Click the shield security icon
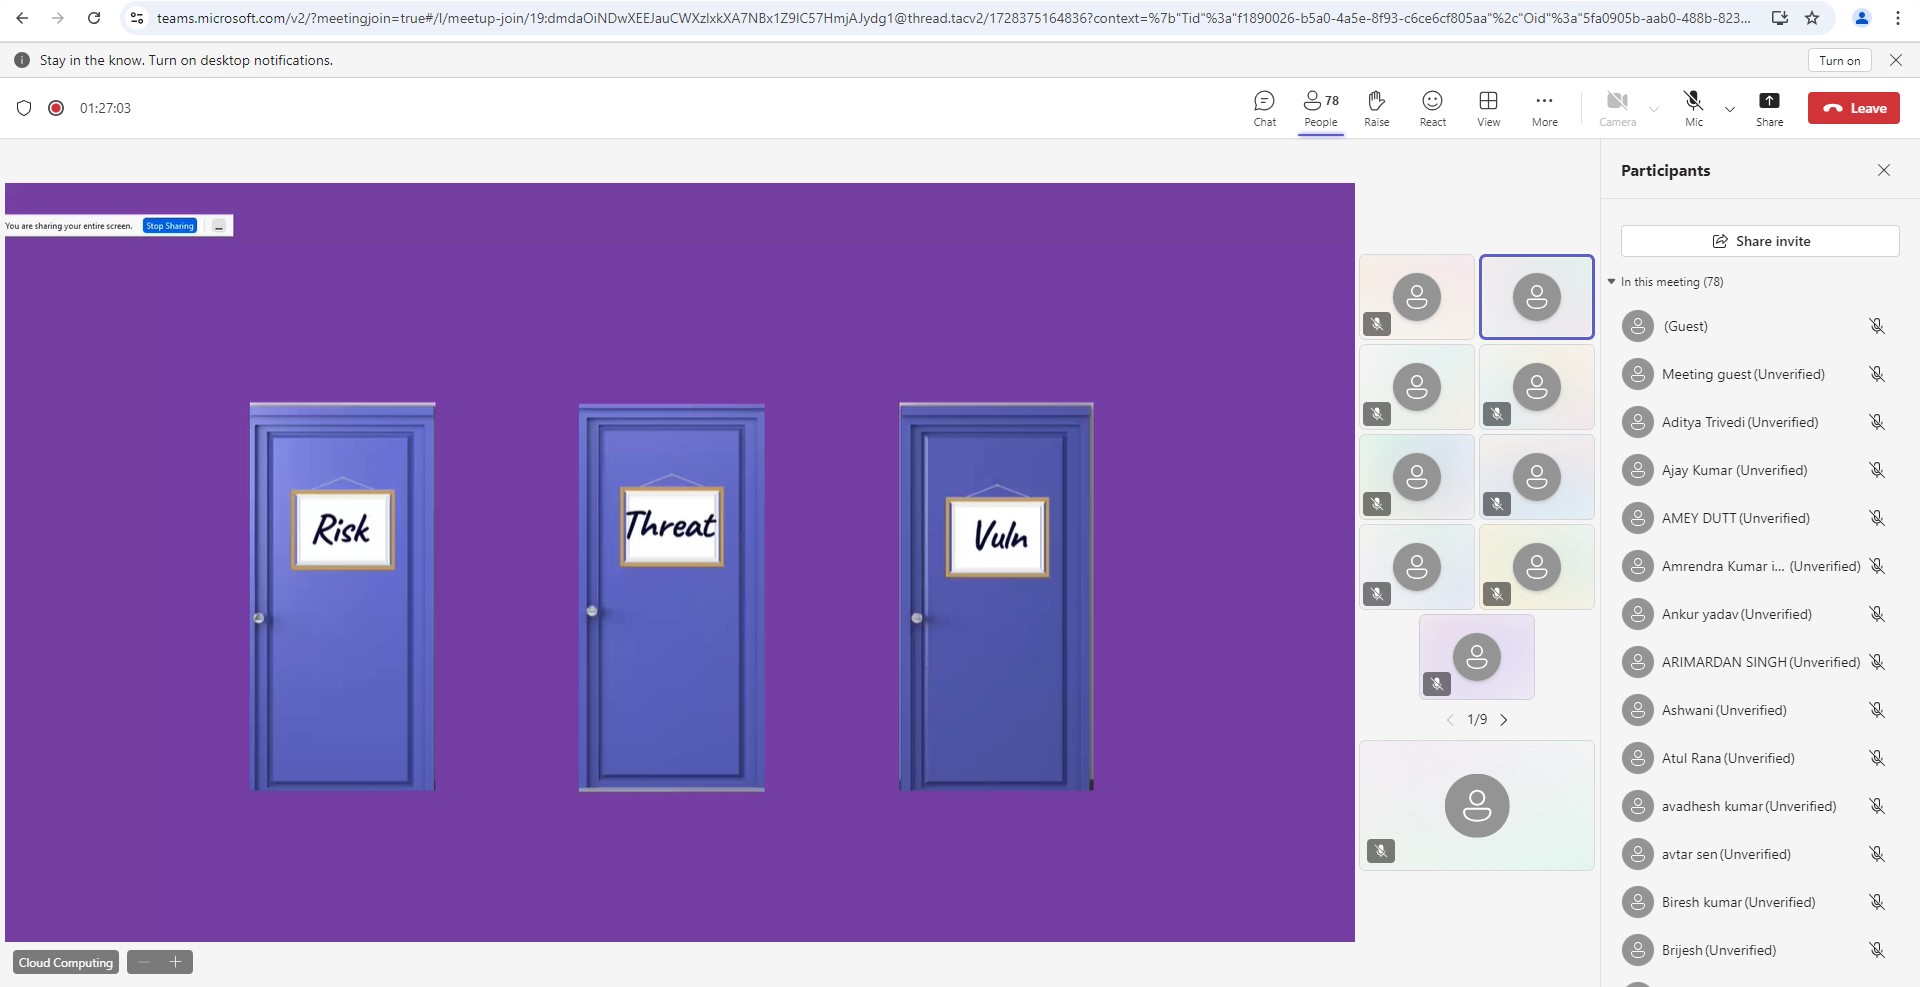 click(24, 108)
